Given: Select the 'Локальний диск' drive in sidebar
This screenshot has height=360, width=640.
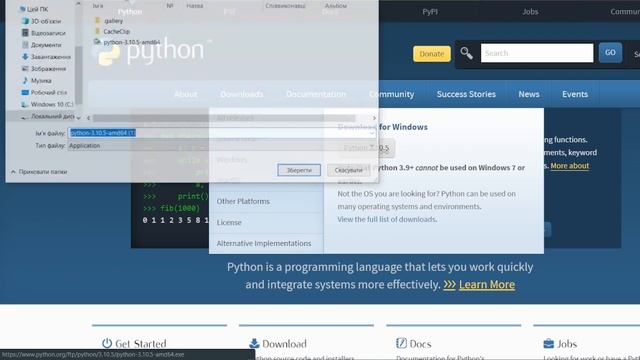Looking at the screenshot, I should pos(48,116).
